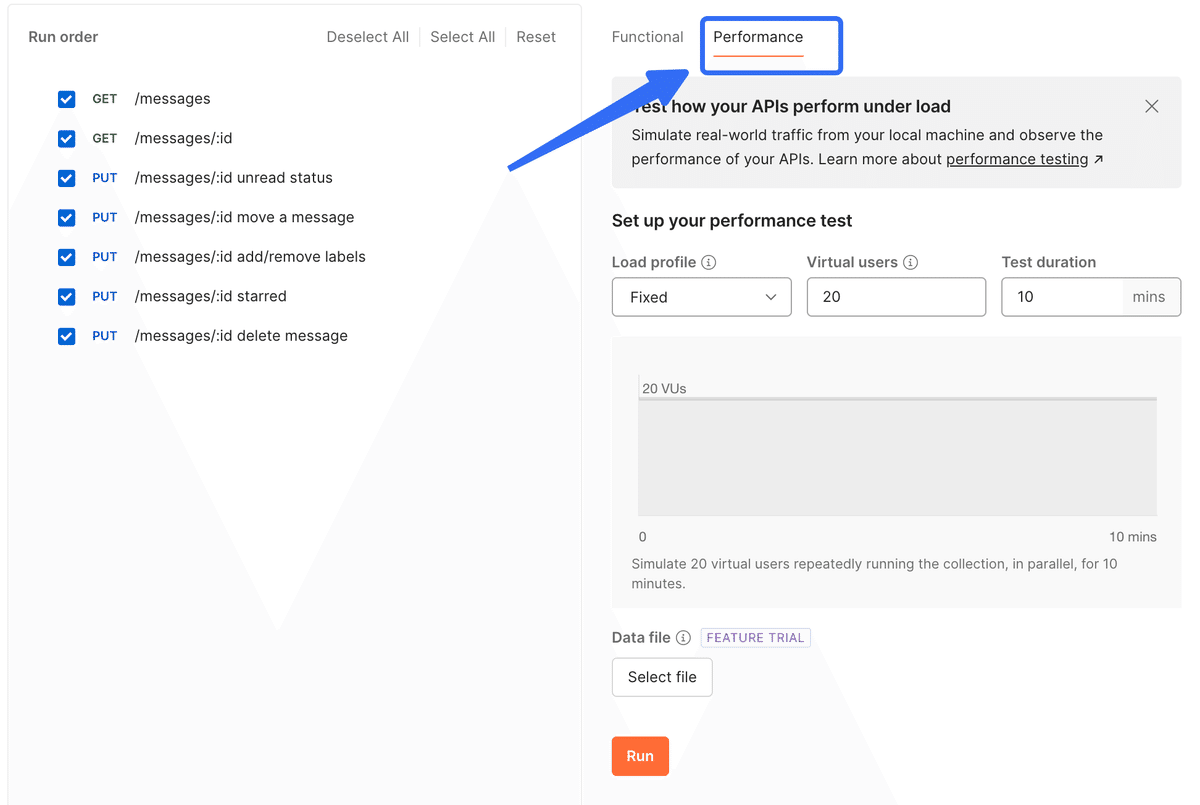Click the Virtual users input field
This screenshot has width=1200, height=805.
click(x=896, y=297)
